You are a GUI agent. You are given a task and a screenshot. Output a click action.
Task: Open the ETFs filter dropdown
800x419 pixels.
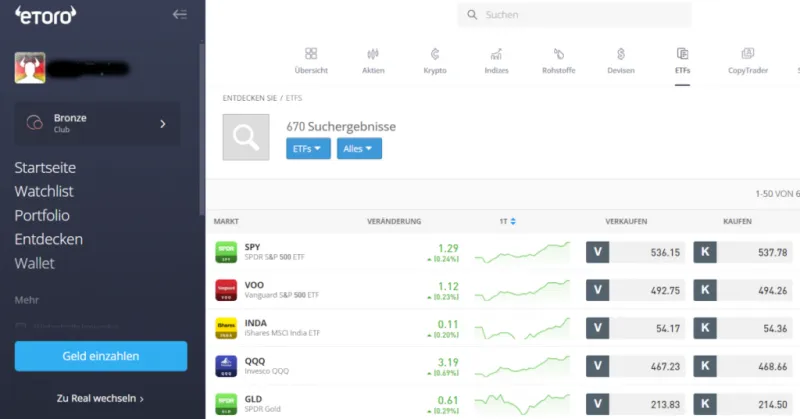point(308,149)
